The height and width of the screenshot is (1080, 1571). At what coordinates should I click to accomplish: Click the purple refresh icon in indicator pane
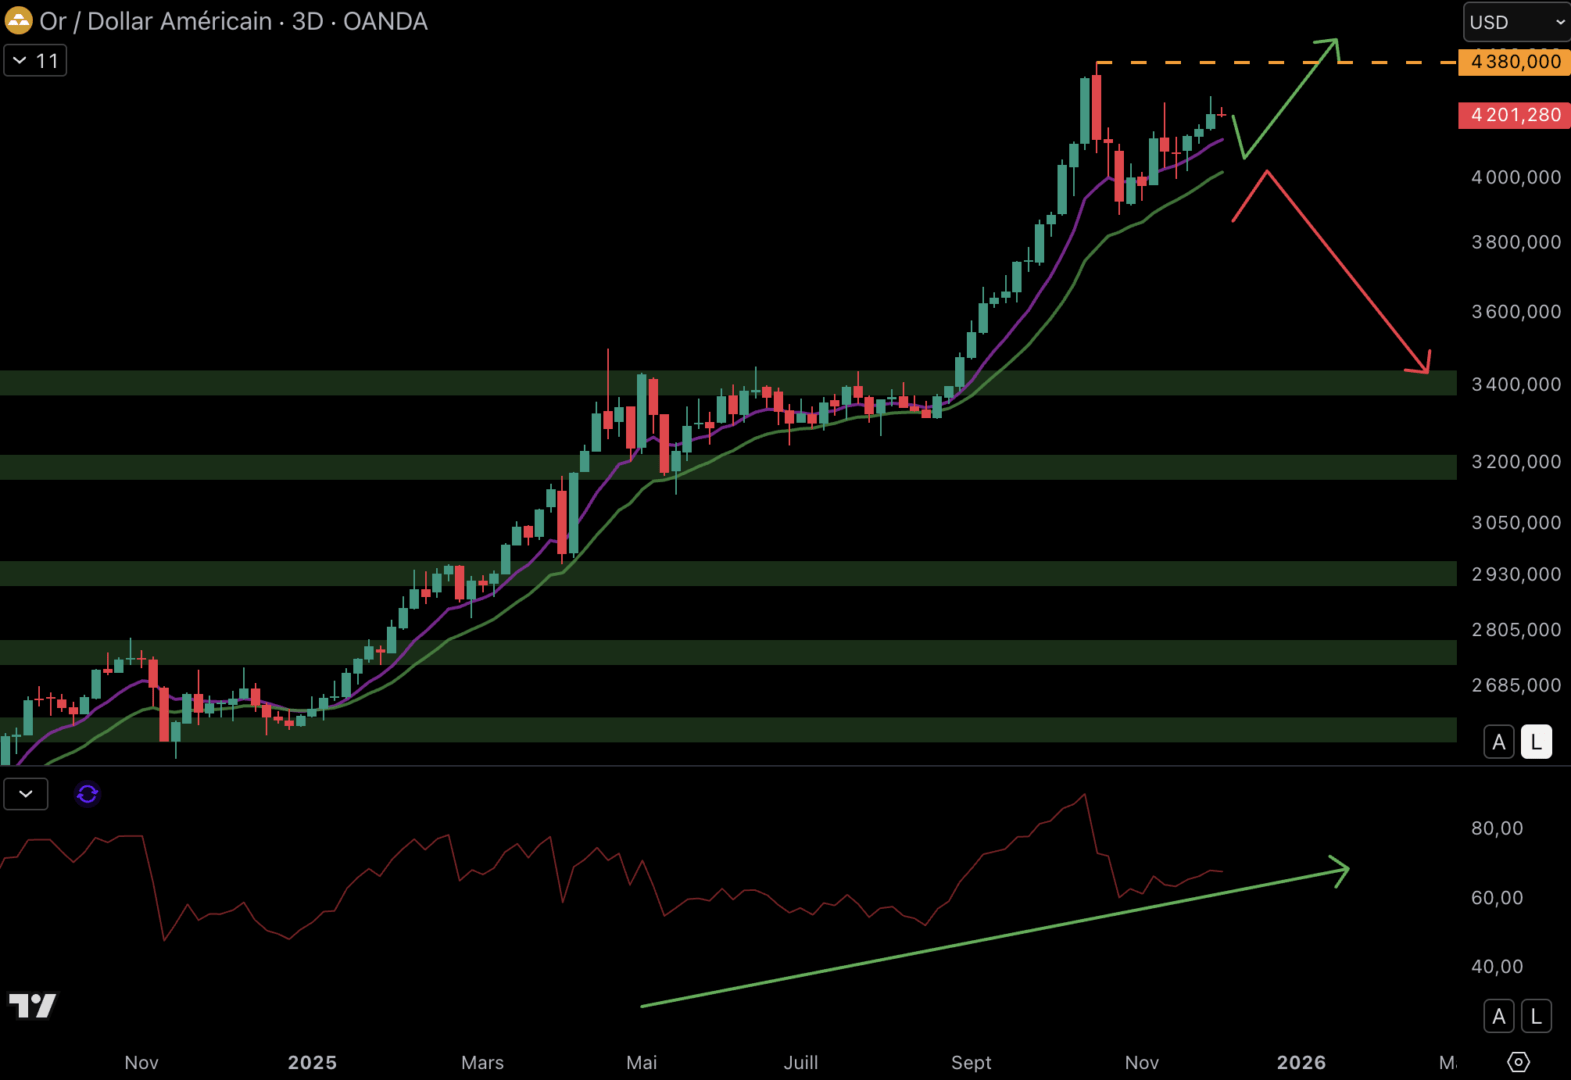click(x=87, y=794)
